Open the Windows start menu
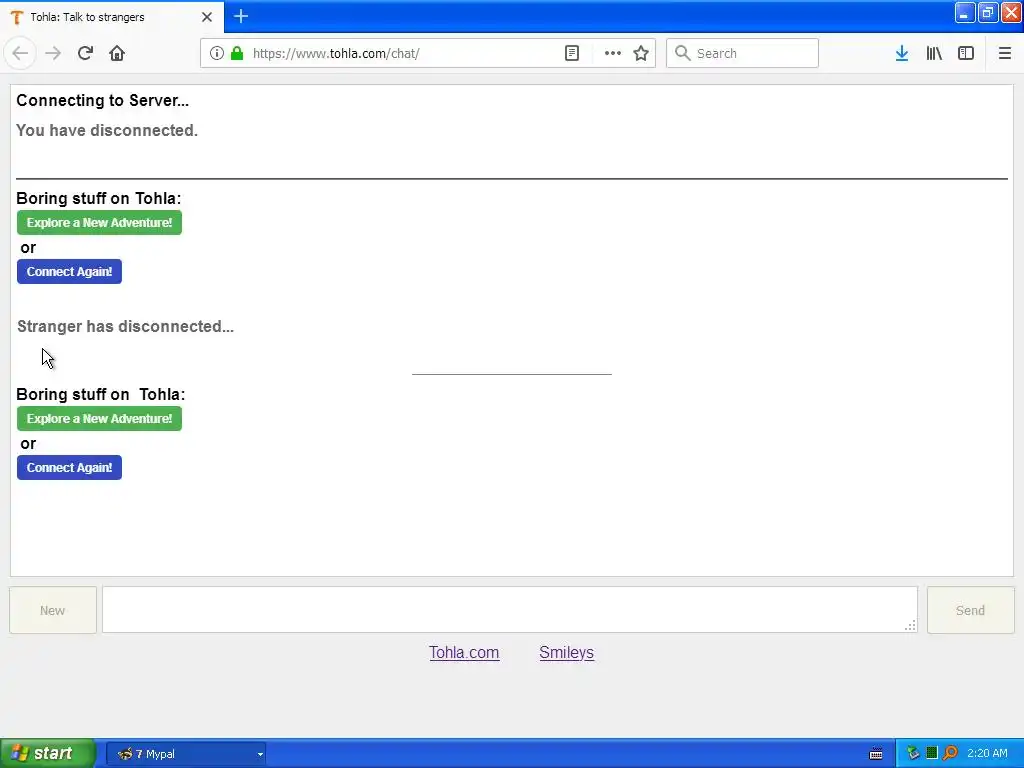The width and height of the screenshot is (1024, 768). pyautogui.click(x=47, y=753)
